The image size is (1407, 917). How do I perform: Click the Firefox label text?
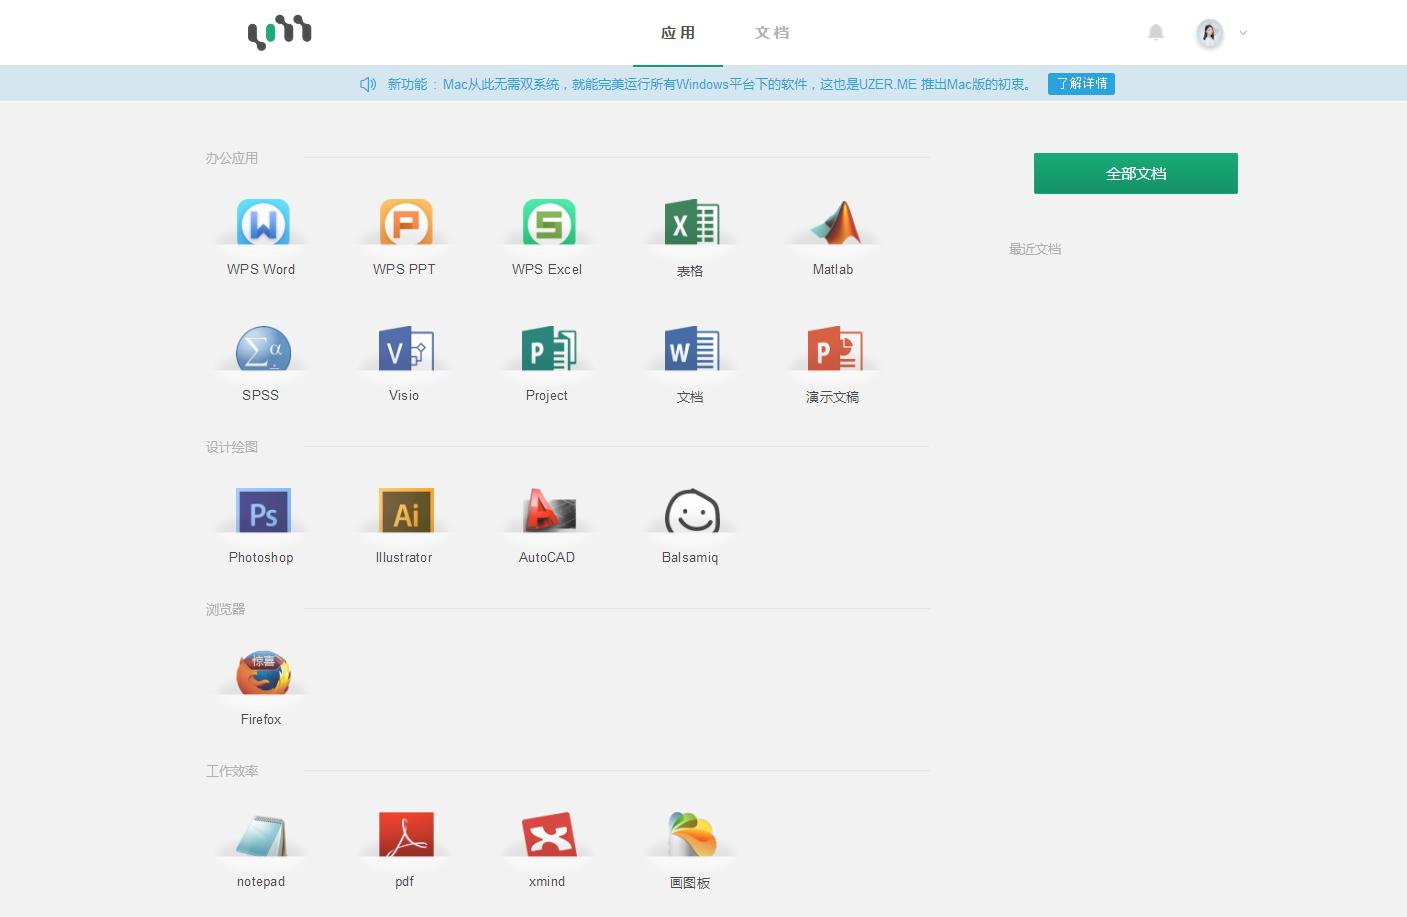pos(261,719)
